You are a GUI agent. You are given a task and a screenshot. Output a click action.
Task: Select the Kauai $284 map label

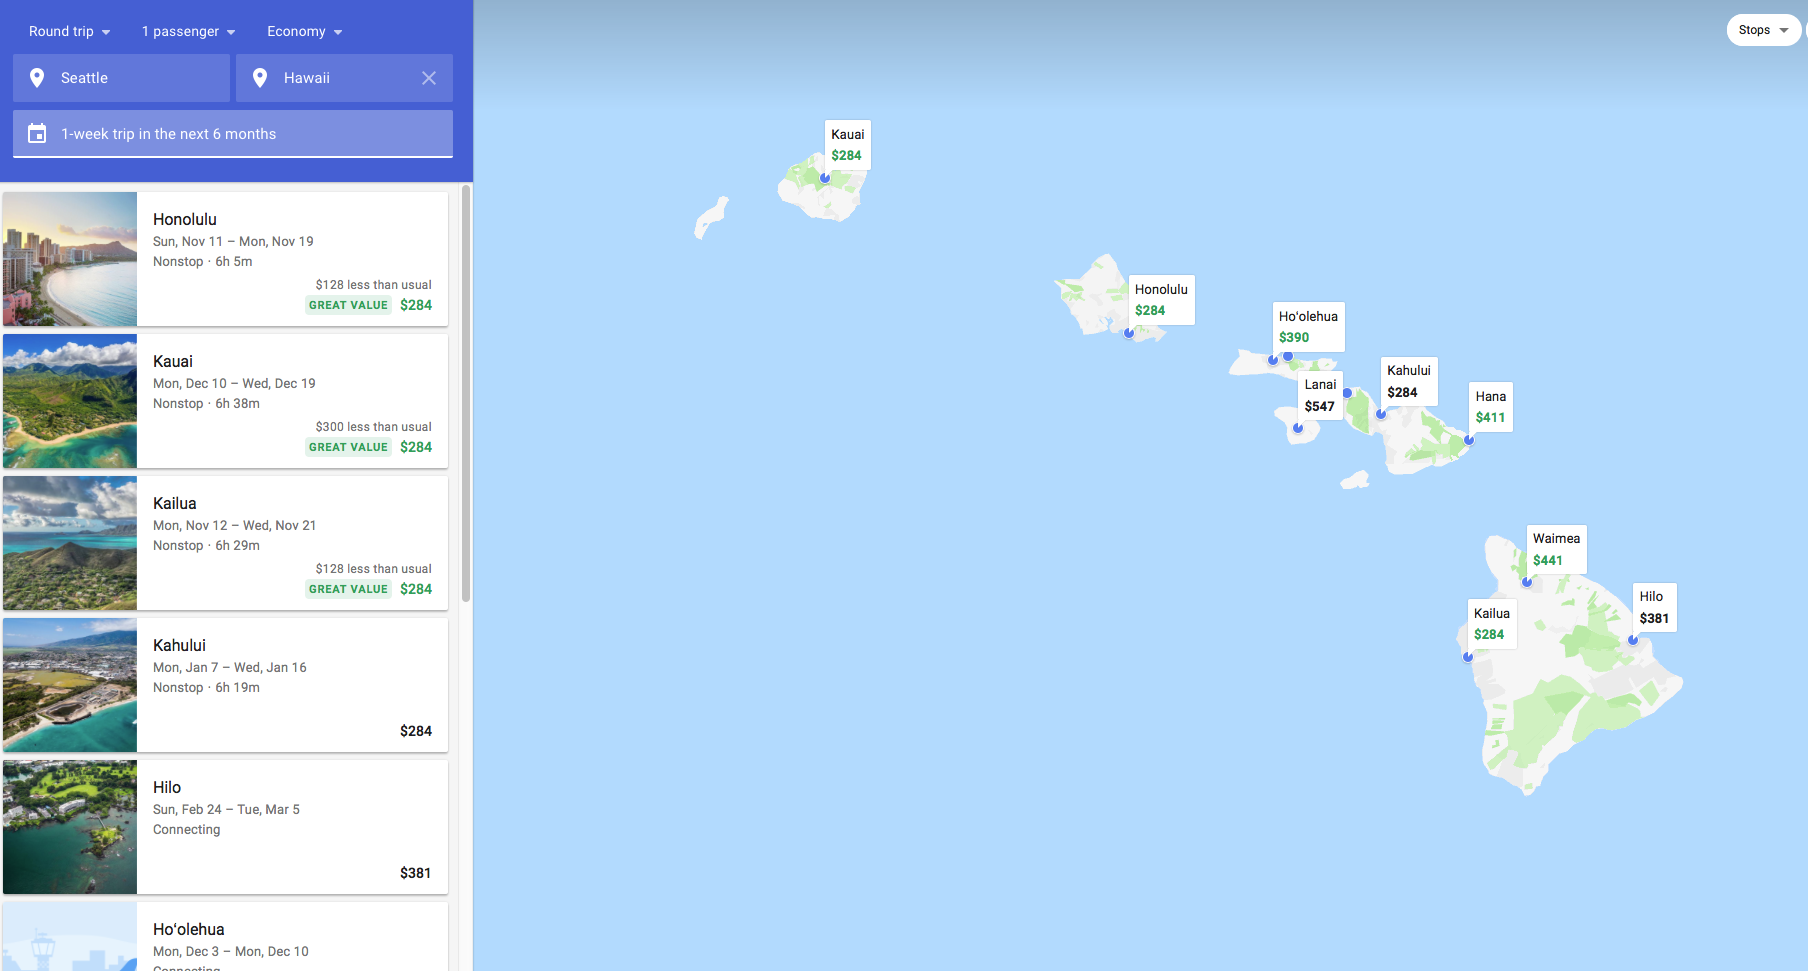tap(848, 145)
